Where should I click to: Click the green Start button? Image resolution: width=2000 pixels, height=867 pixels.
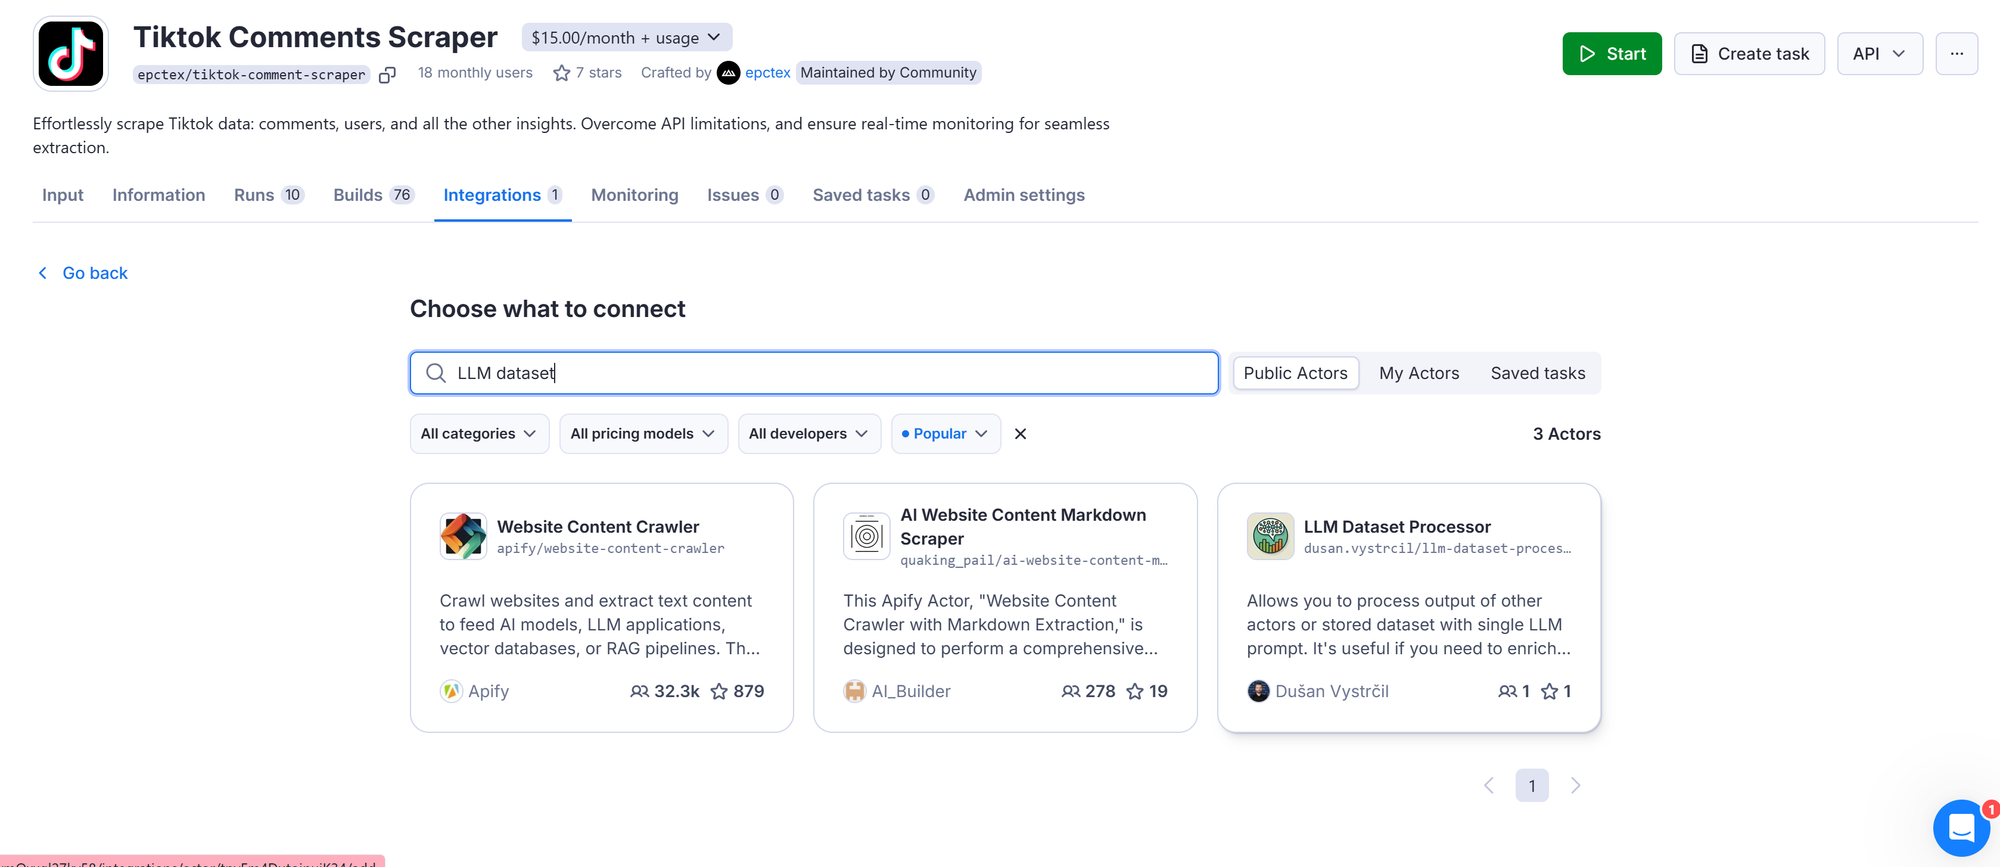[1612, 54]
